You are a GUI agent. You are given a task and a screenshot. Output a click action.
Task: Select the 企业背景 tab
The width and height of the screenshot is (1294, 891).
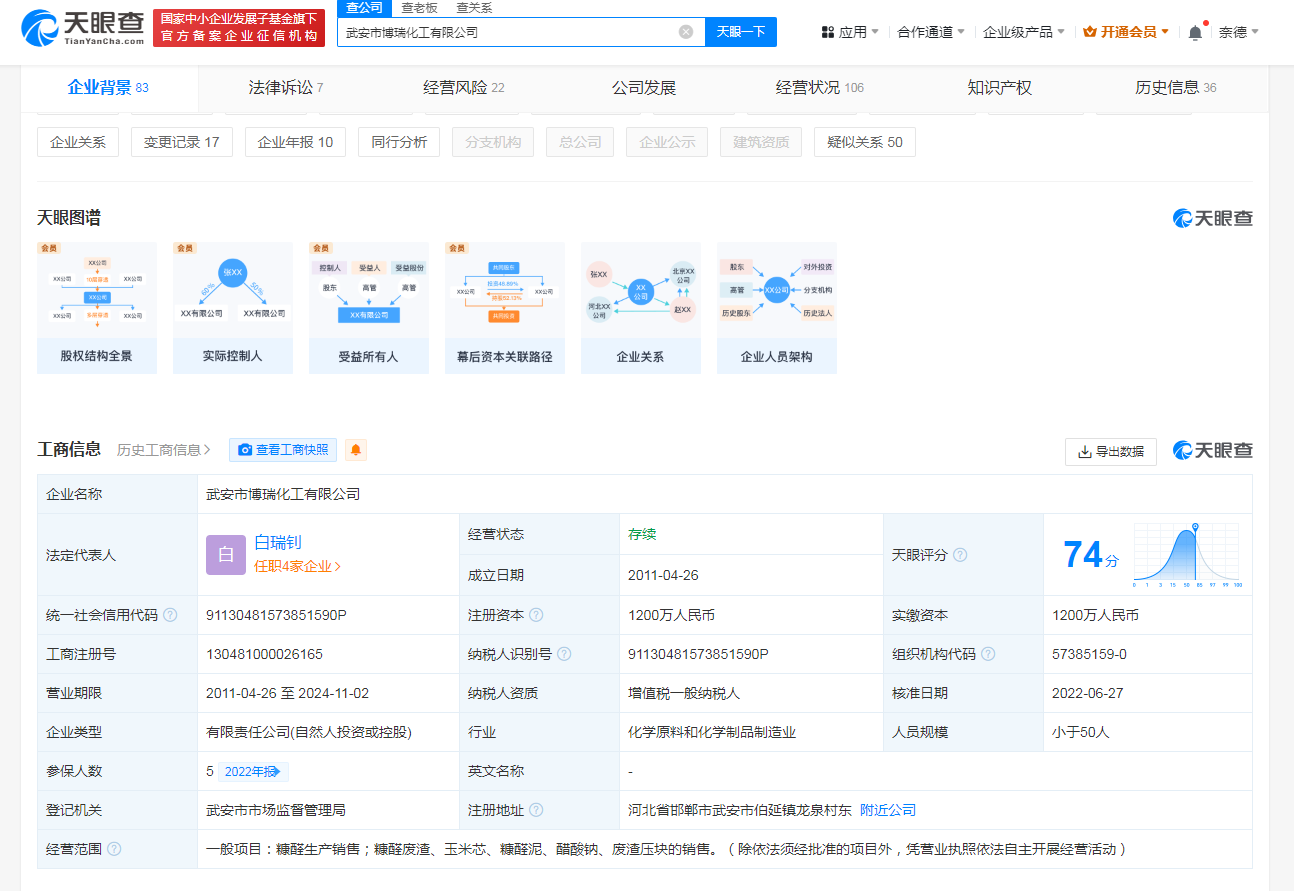tap(108, 88)
